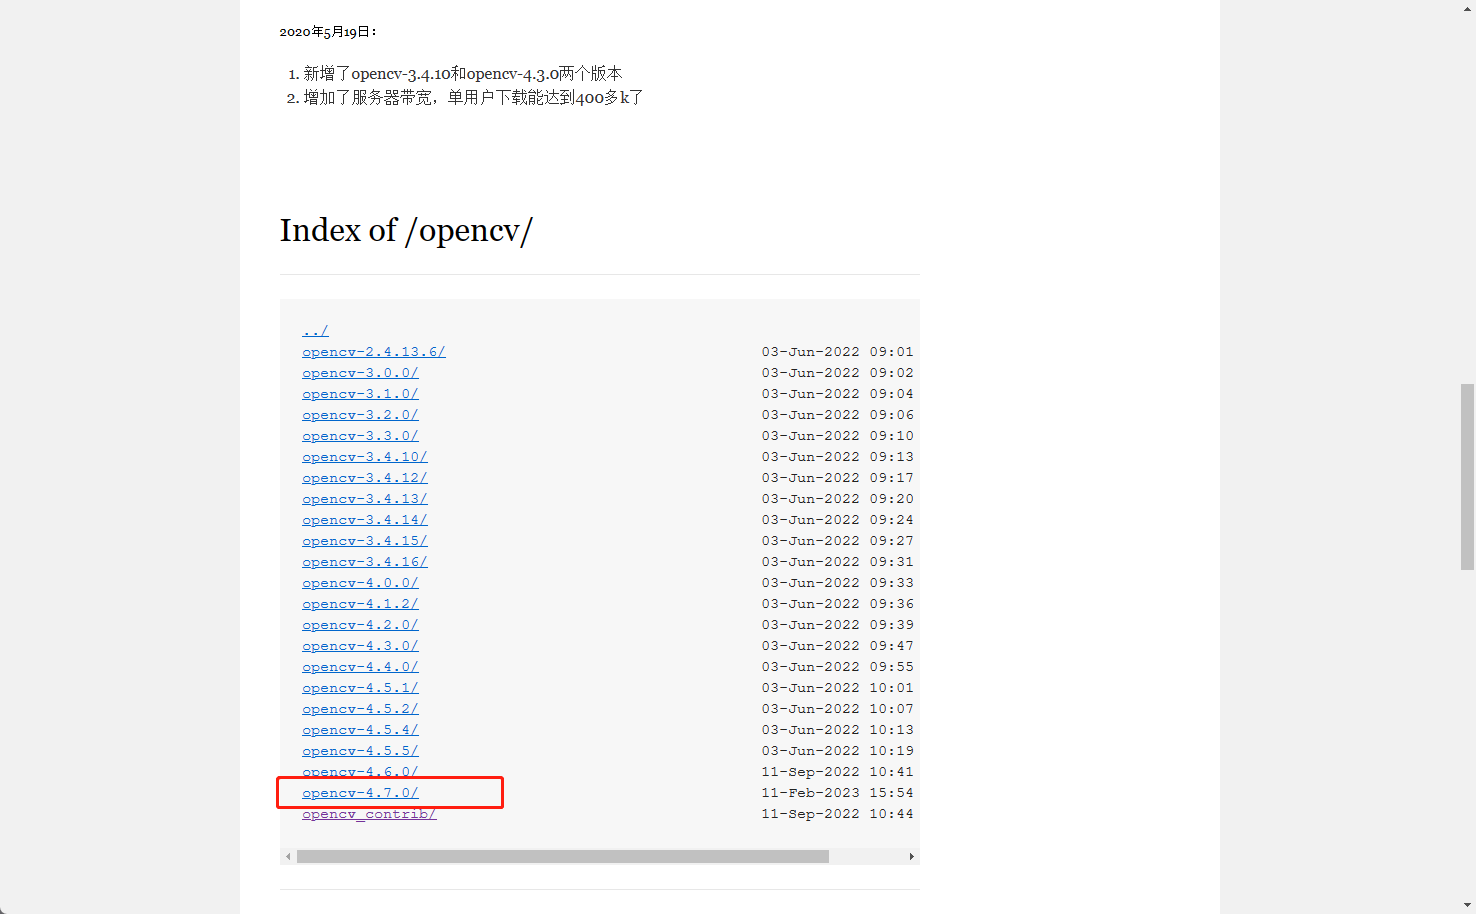Open the opencv-3.3.0/ folder link
This screenshot has width=1476, height=914.
[360, 436]
